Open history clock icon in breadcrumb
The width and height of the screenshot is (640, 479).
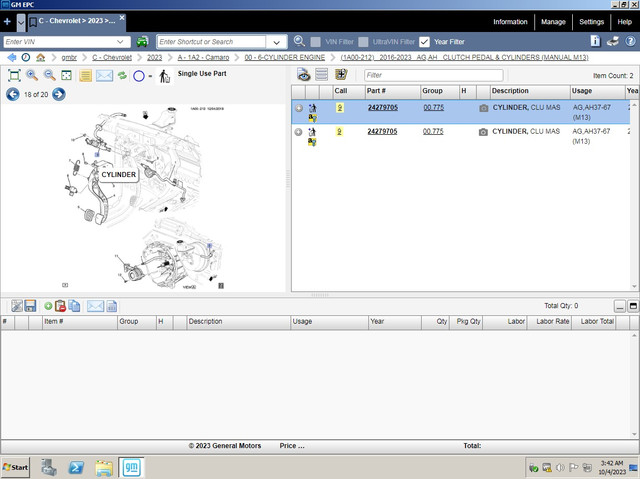pyautogui.click(x=26, y=58)
